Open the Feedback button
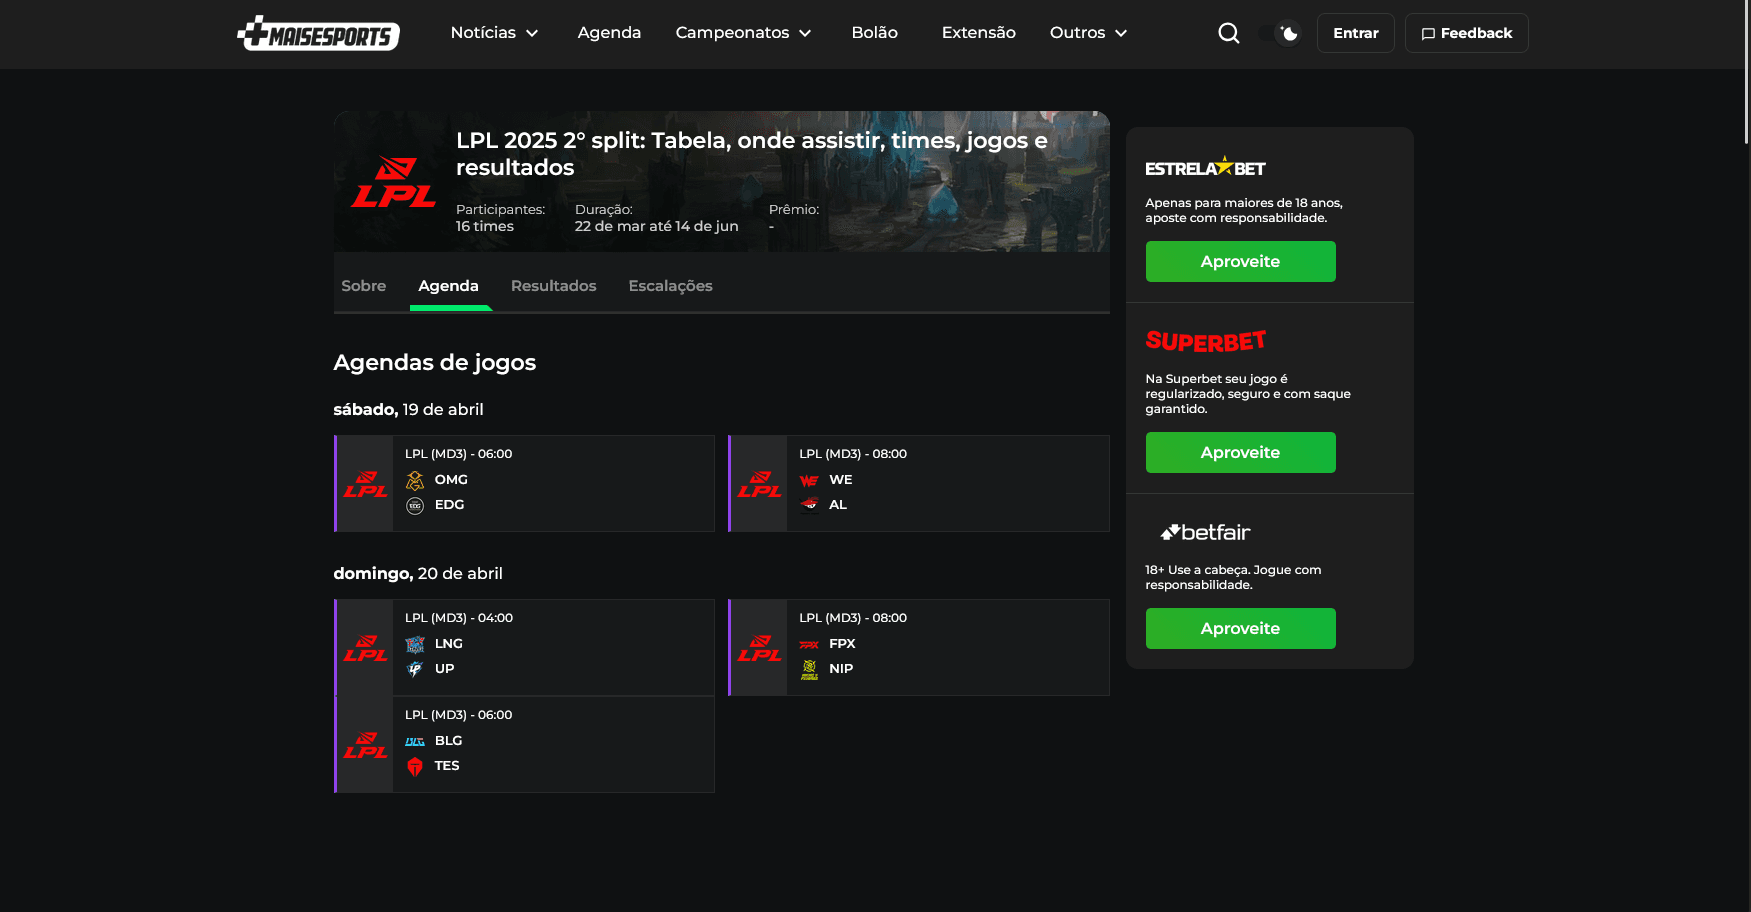 tap(1467, 33)
